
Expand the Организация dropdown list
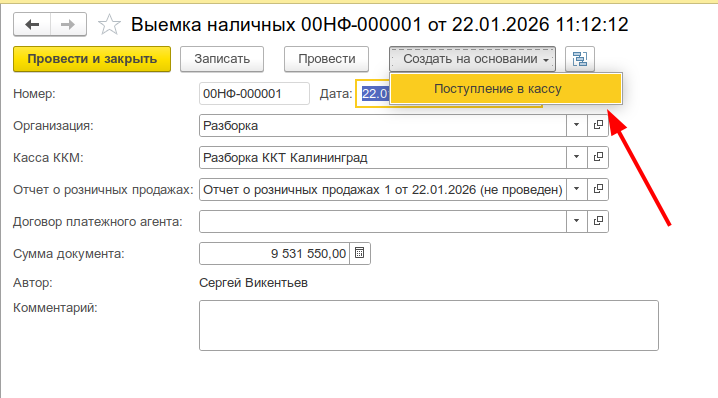577,125
